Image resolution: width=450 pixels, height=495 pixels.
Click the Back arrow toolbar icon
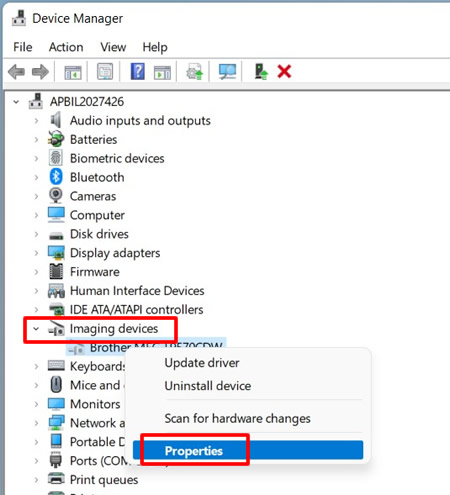coord(16,72)
